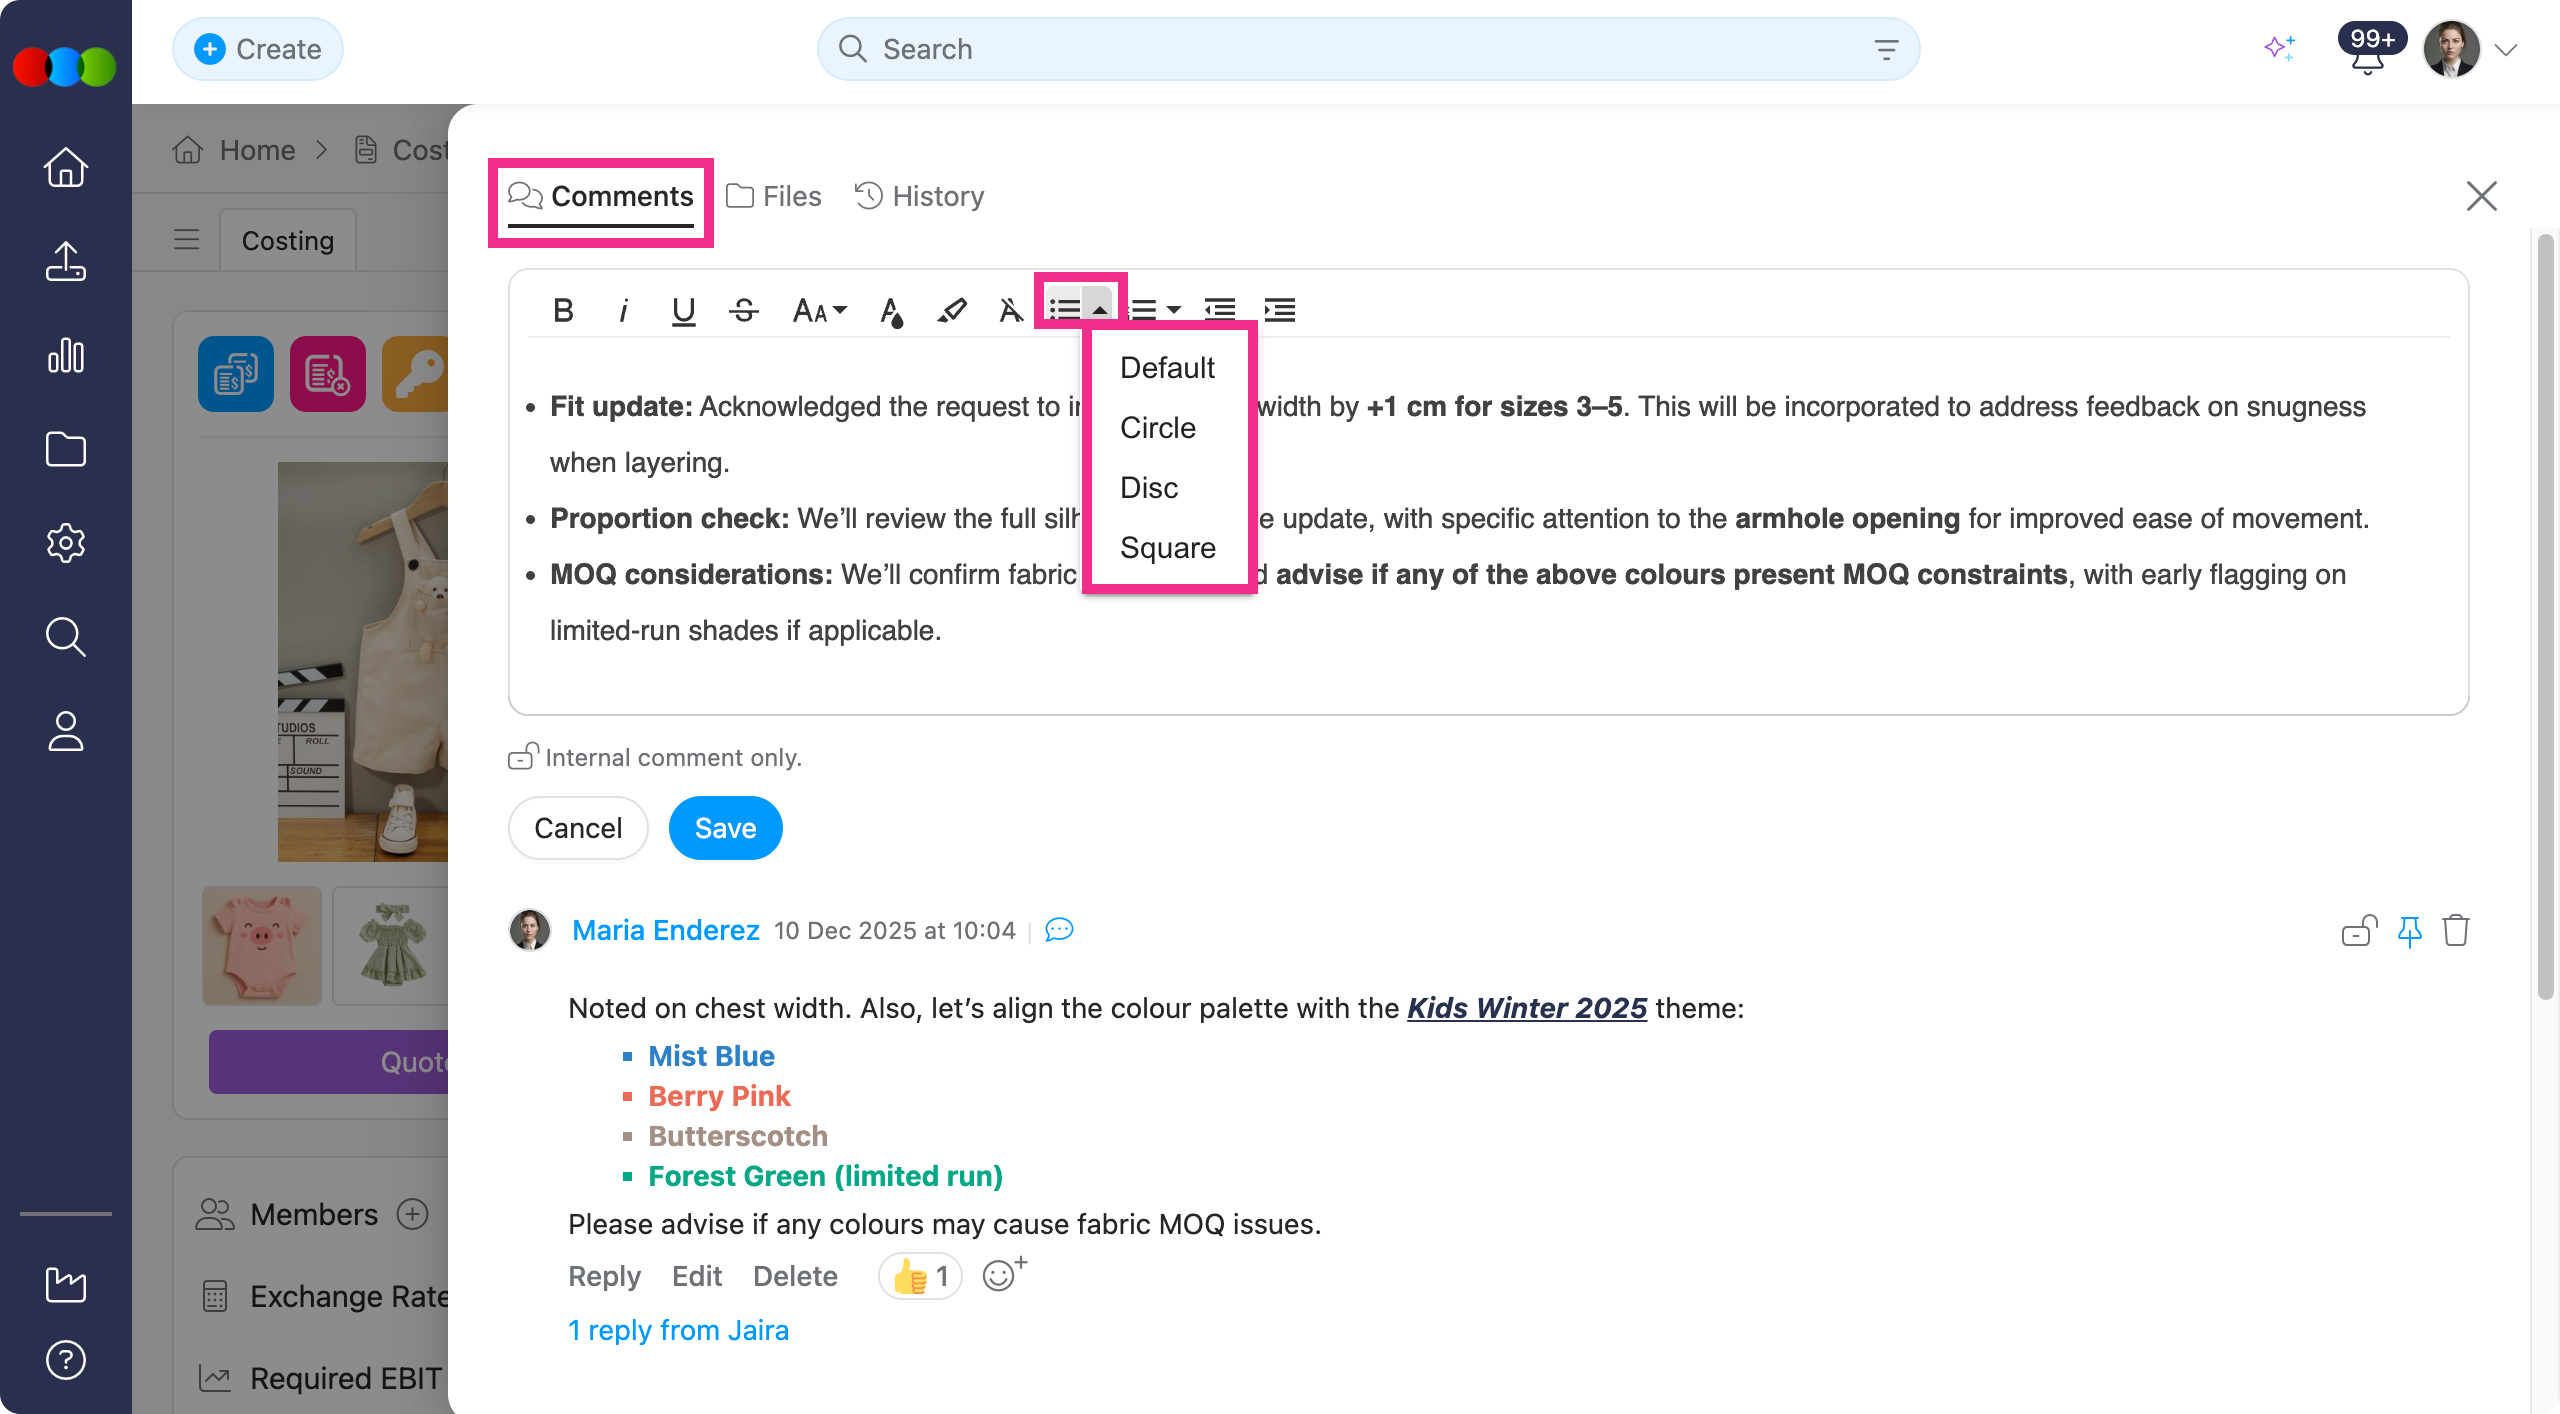The height and width of the screenshot is (1414, 2560).
Task: Click the highlight marker tool
Action: [x=951, y=311]
